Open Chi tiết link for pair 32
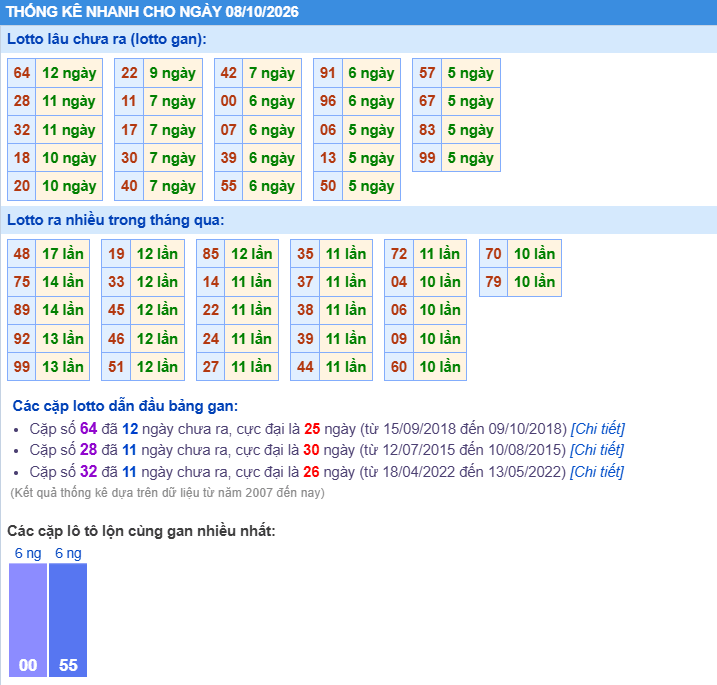The image size is (717, 685). [x=596, y=471]
